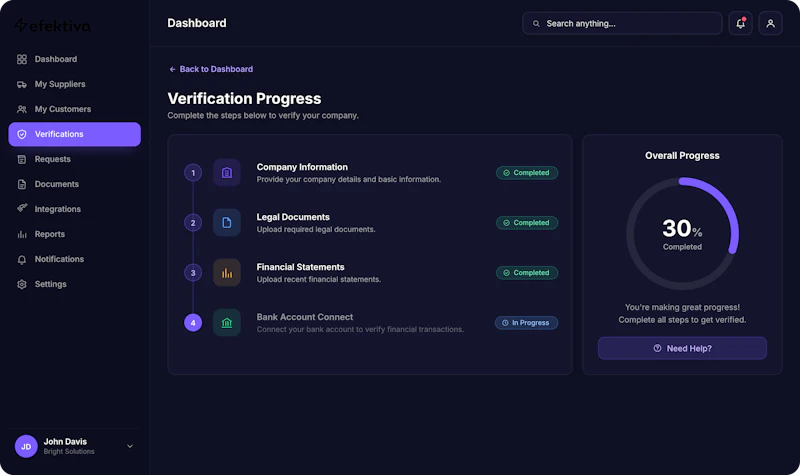The width and height of the screenshot is (800, 475).
Task: Click the Financial Statements step title
Action: click(x=301, y=267)
